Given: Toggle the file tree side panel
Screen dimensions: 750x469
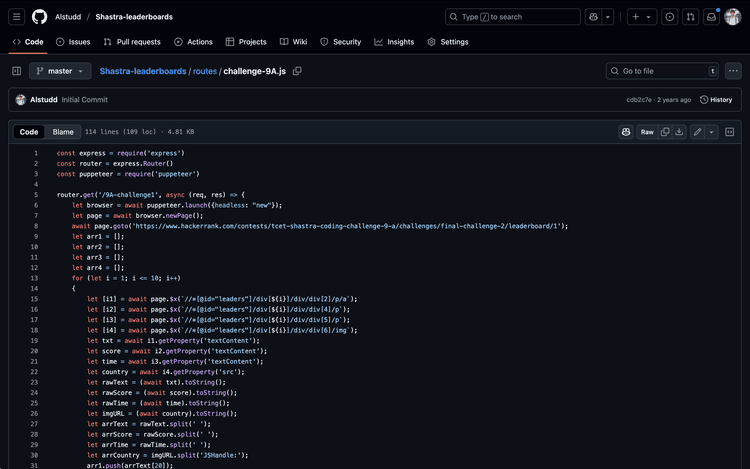Looking at the screenshot, I should tap(16, 71).
